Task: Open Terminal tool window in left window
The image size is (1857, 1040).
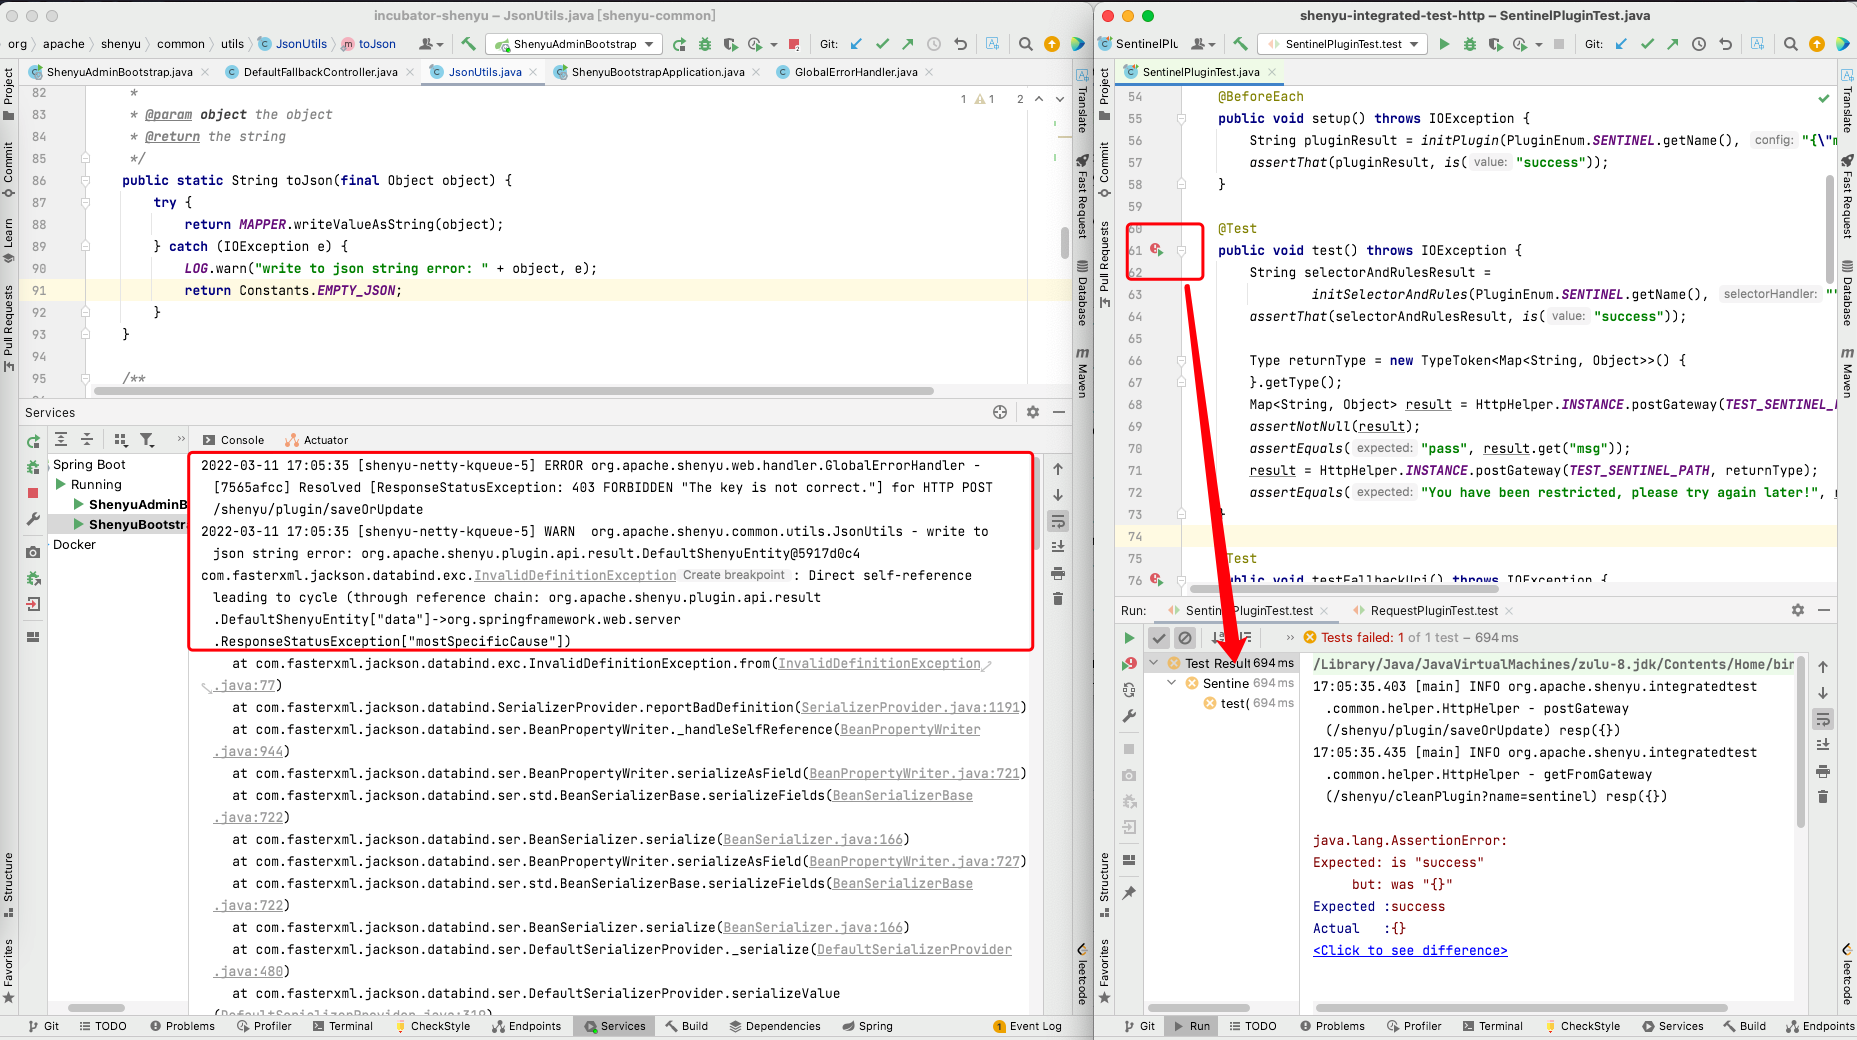Action: click(342, 1026)
